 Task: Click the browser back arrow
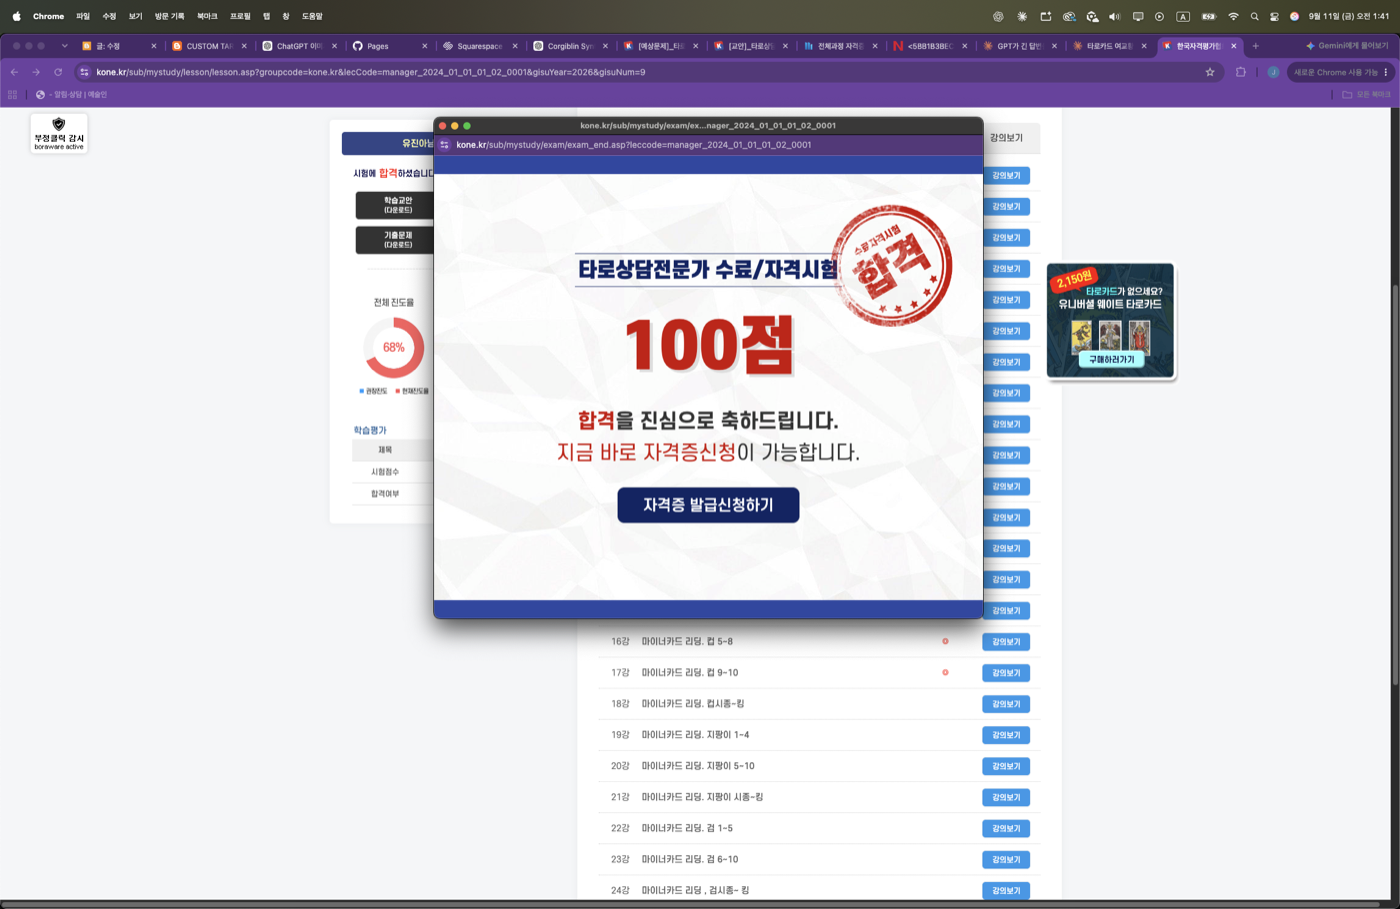[x=14, y=72]
